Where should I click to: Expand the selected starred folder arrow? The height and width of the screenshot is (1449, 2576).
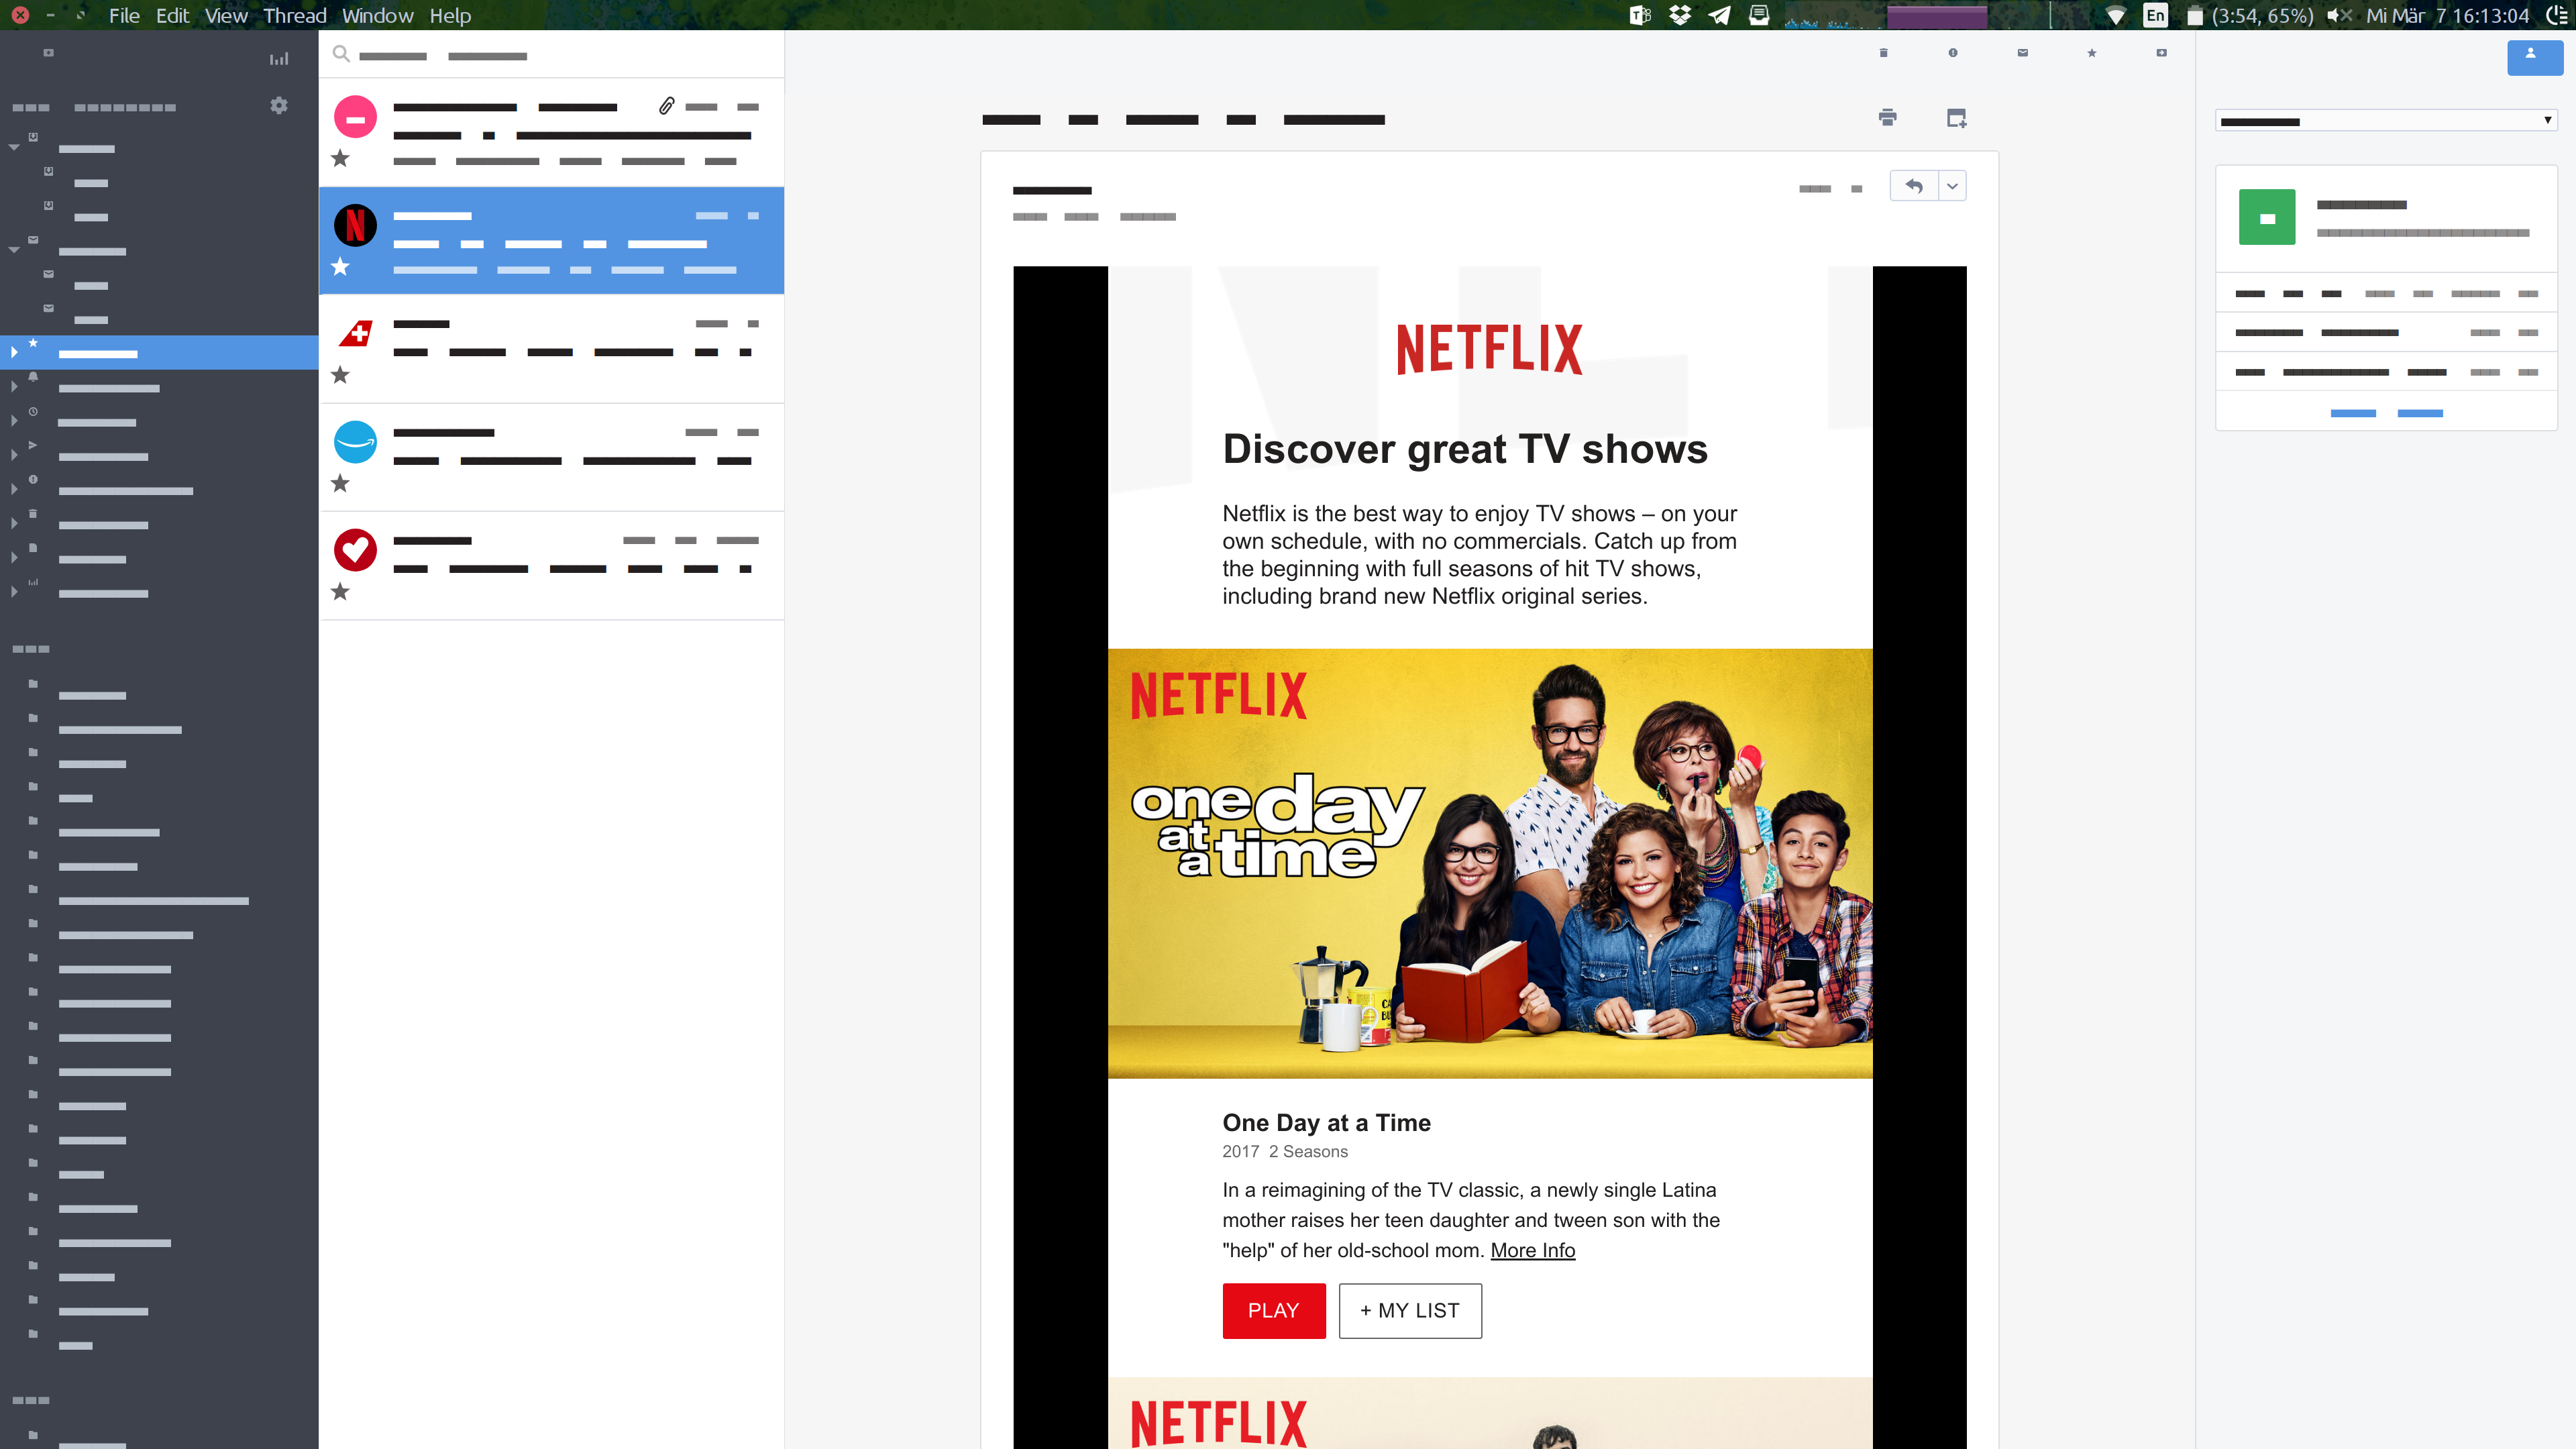[x=14, y=352]
